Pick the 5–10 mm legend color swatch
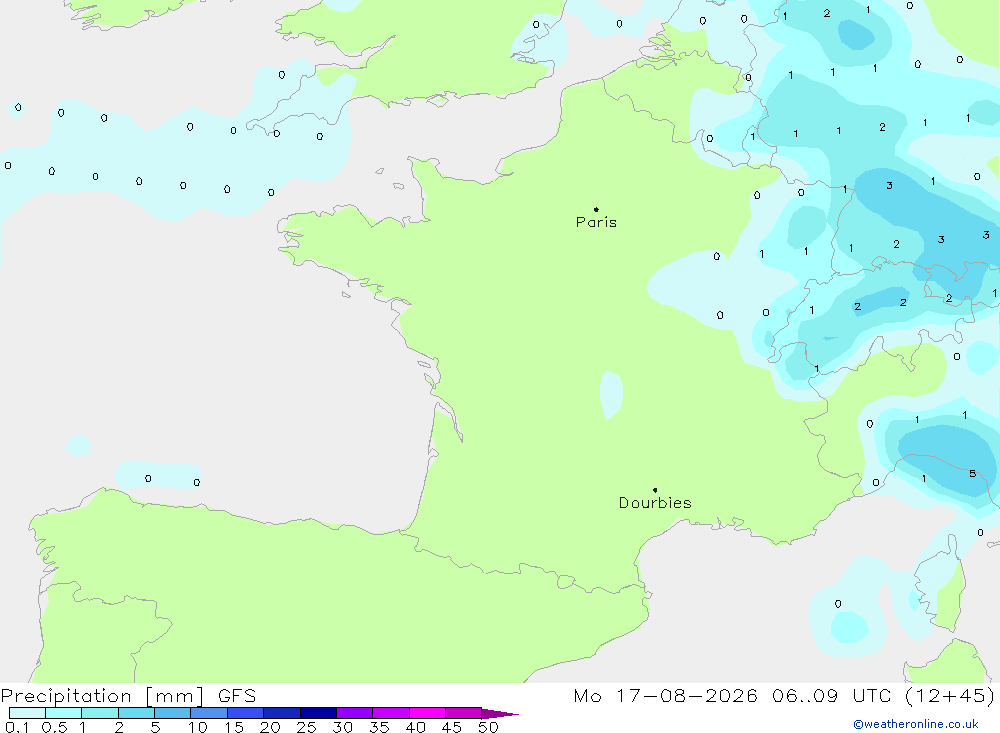Image resolution: width=1000 pixels, height=733 pixels. pos(173,713)
